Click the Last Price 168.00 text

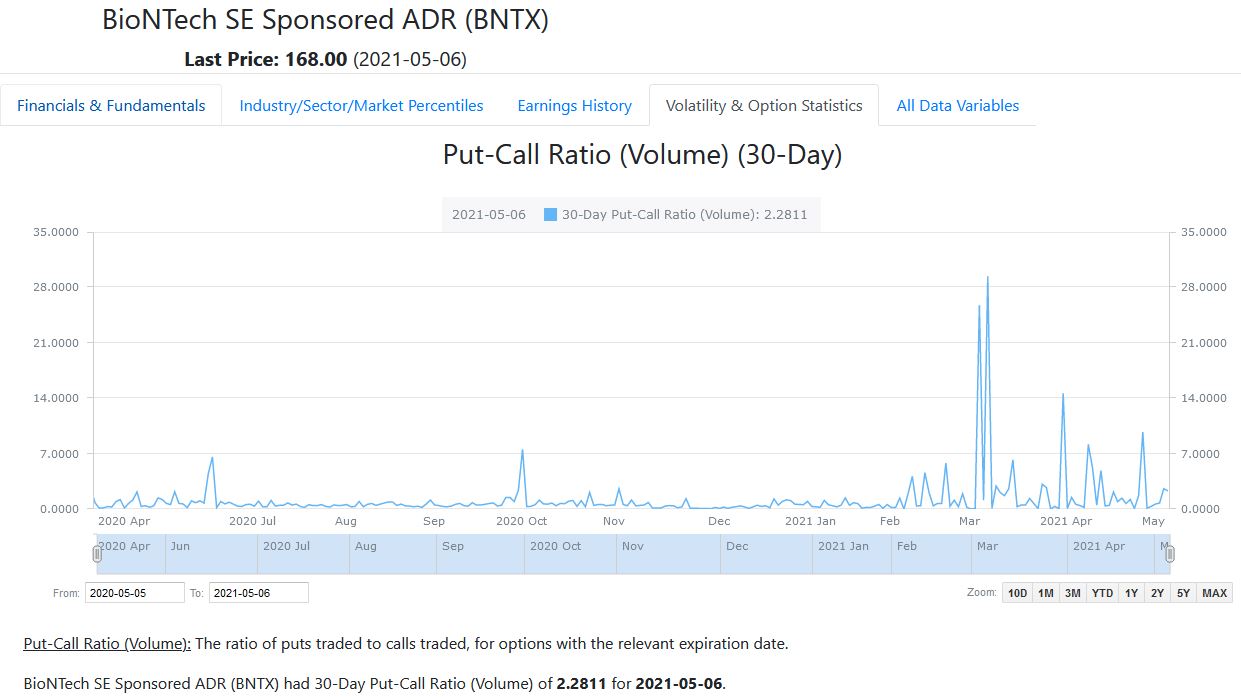click(265, 59)
